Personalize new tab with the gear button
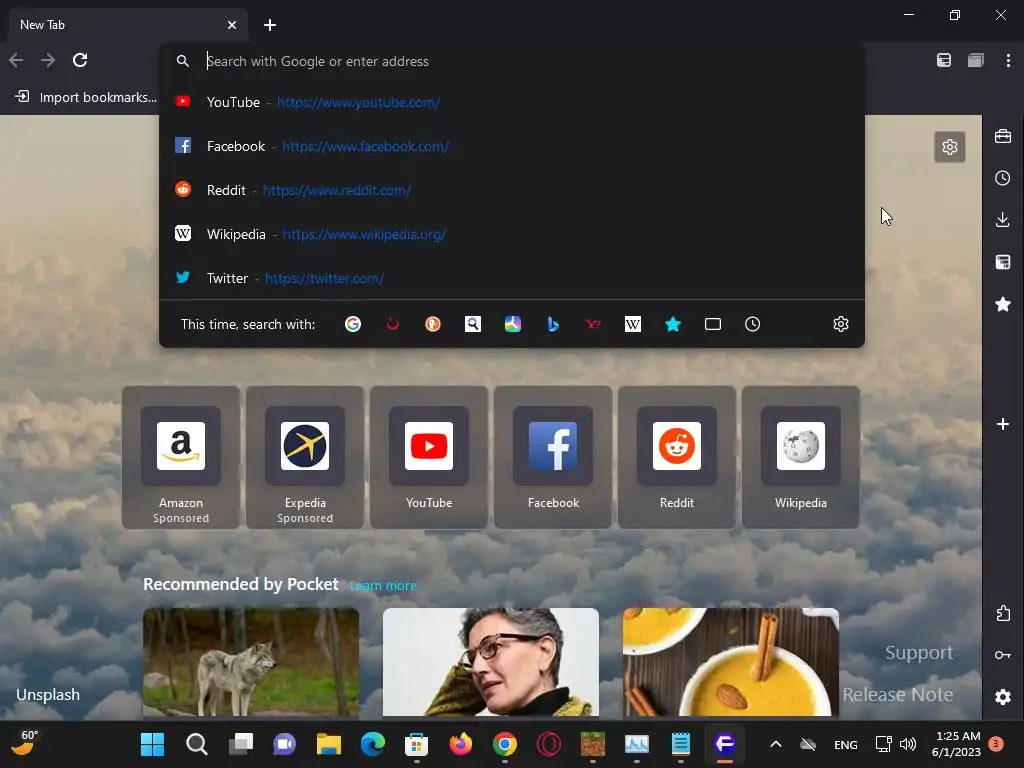The height and width of the screenshot is (768, 1024). pos(950,147)
